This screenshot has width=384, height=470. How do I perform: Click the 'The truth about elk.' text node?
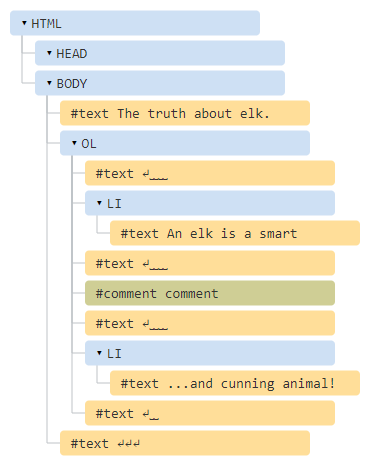pos(185,113)
